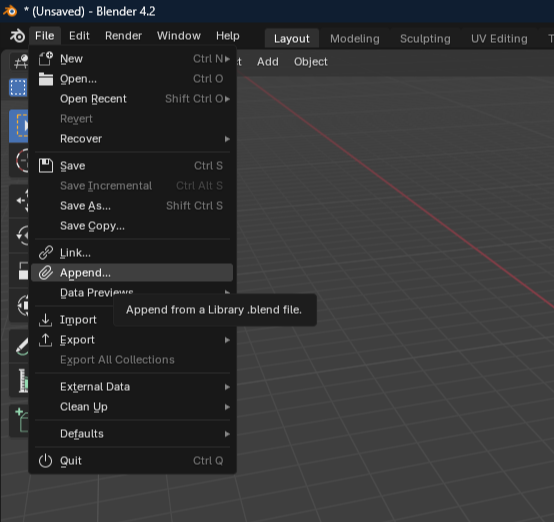
Task: Choose Quit from File menu
Action: pyautogui.click(x=132, y=461)
